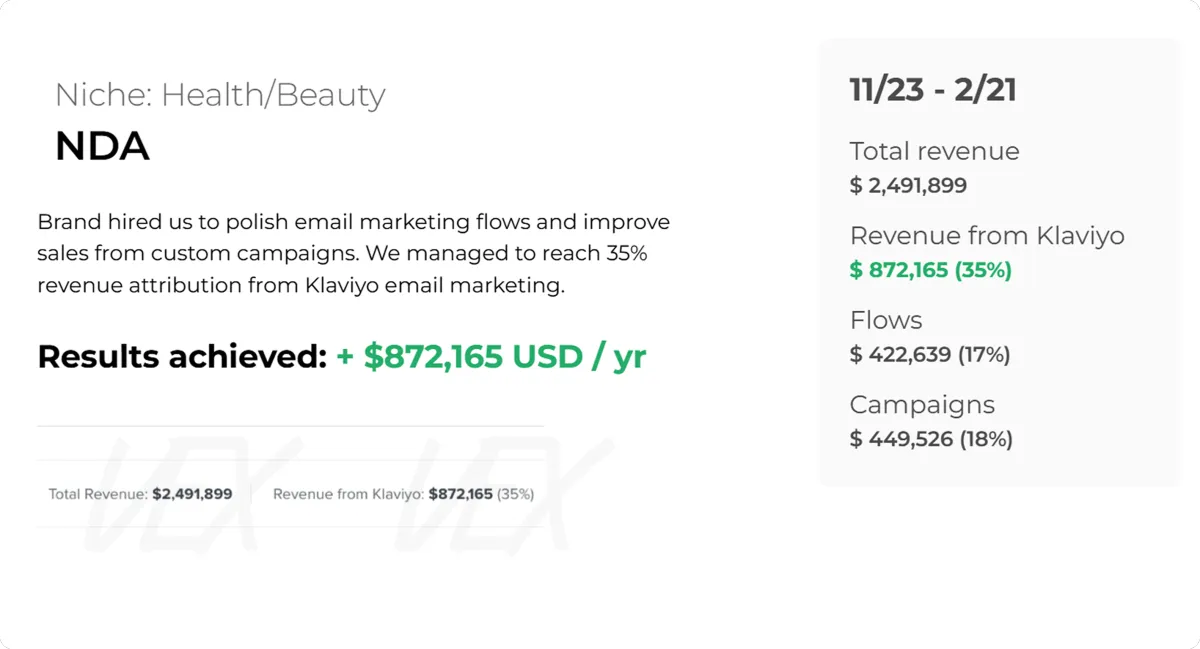Click the "Results achieved:" label
Screen dimensions: 1200x649
coord(182,356)
